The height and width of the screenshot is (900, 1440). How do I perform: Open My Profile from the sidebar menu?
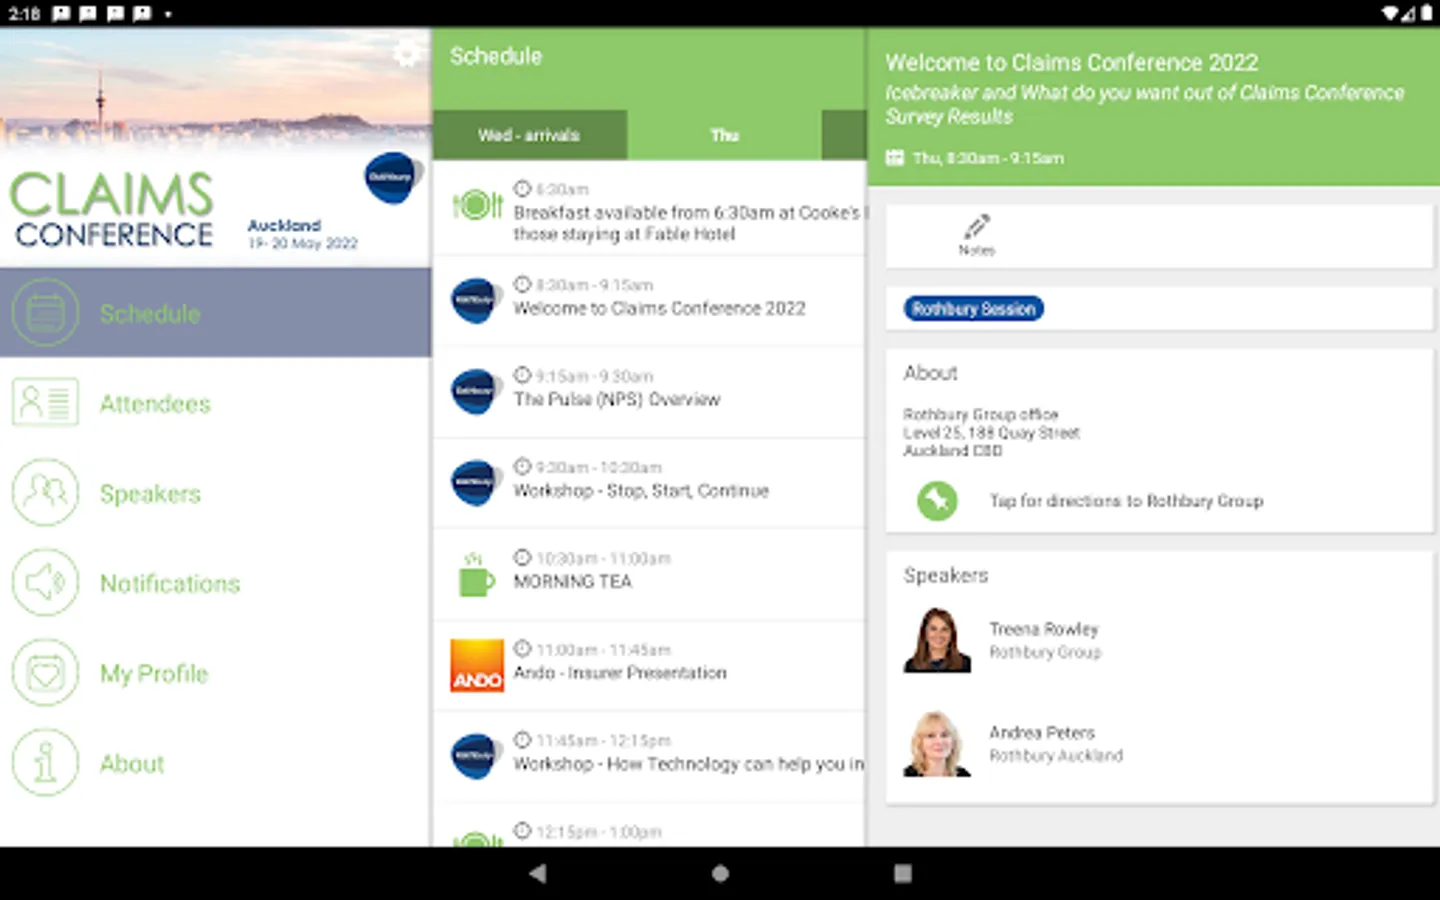coord(215,673)
